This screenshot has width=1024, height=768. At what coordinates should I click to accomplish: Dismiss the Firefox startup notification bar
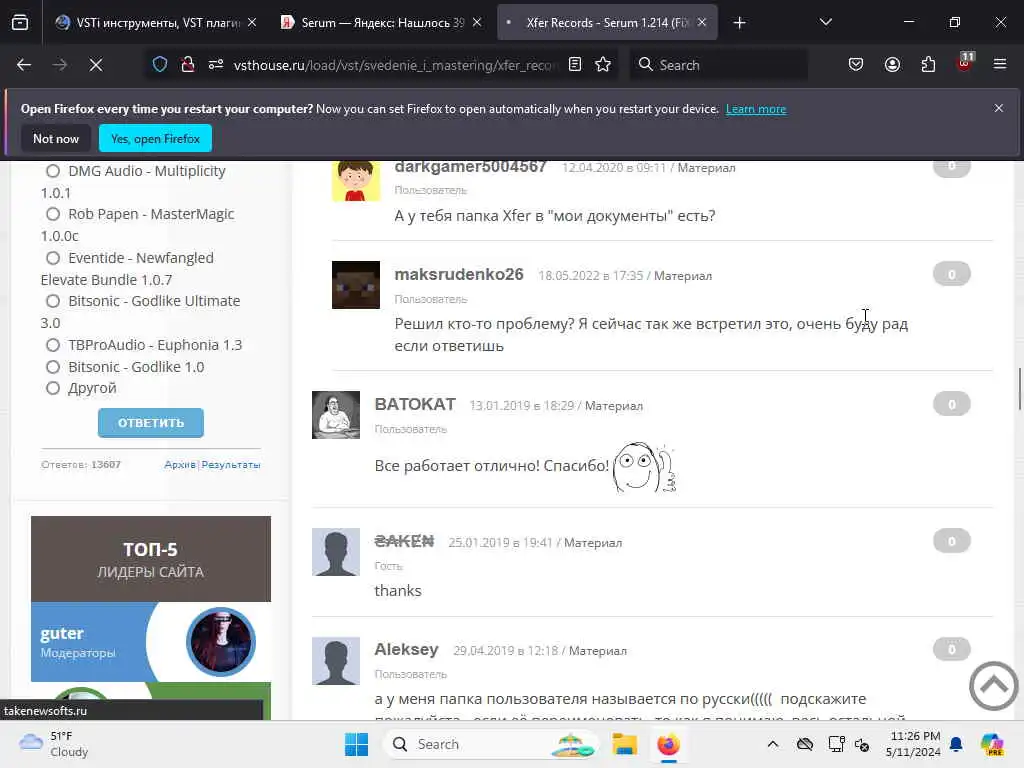point(999,108)
